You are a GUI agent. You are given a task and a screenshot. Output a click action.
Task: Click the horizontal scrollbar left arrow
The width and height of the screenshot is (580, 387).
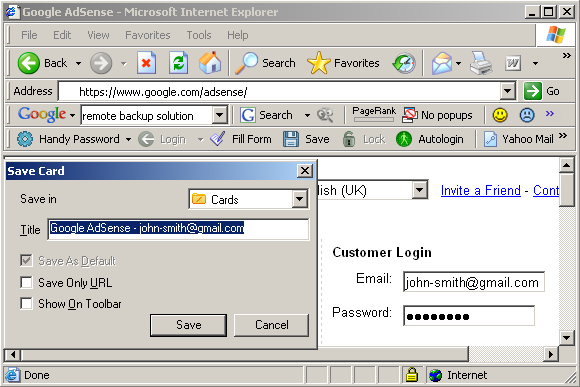click(x=13, y=354)
